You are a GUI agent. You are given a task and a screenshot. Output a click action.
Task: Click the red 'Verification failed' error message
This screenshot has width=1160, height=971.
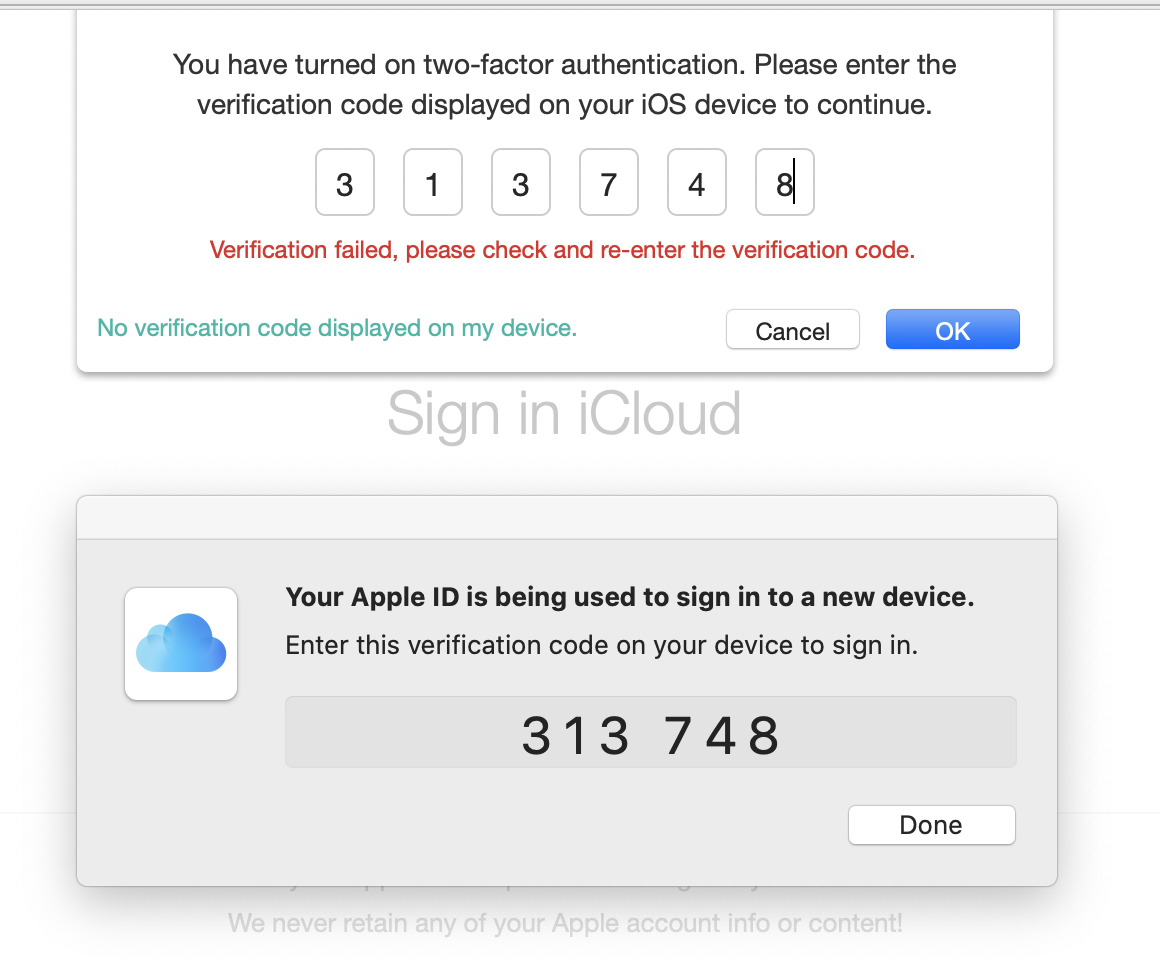pyautogui.click(x=562, y=250)
